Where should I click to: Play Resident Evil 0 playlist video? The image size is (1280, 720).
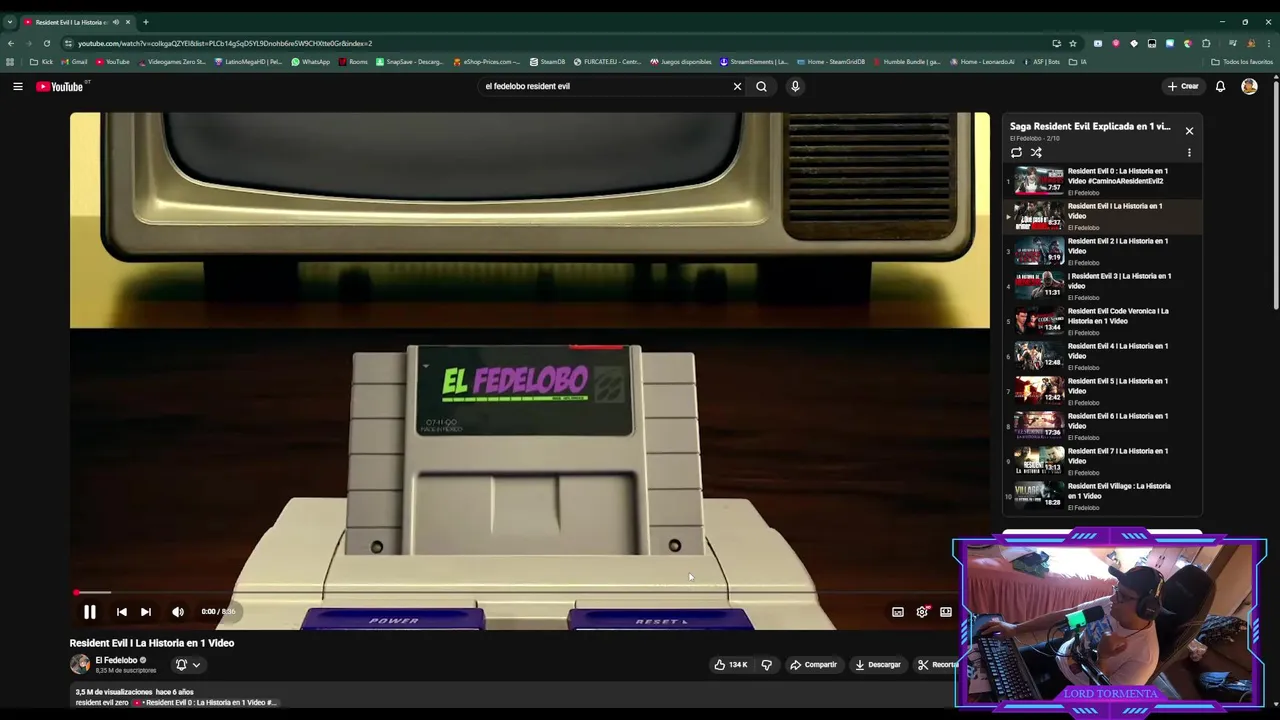coord(1103,181)
